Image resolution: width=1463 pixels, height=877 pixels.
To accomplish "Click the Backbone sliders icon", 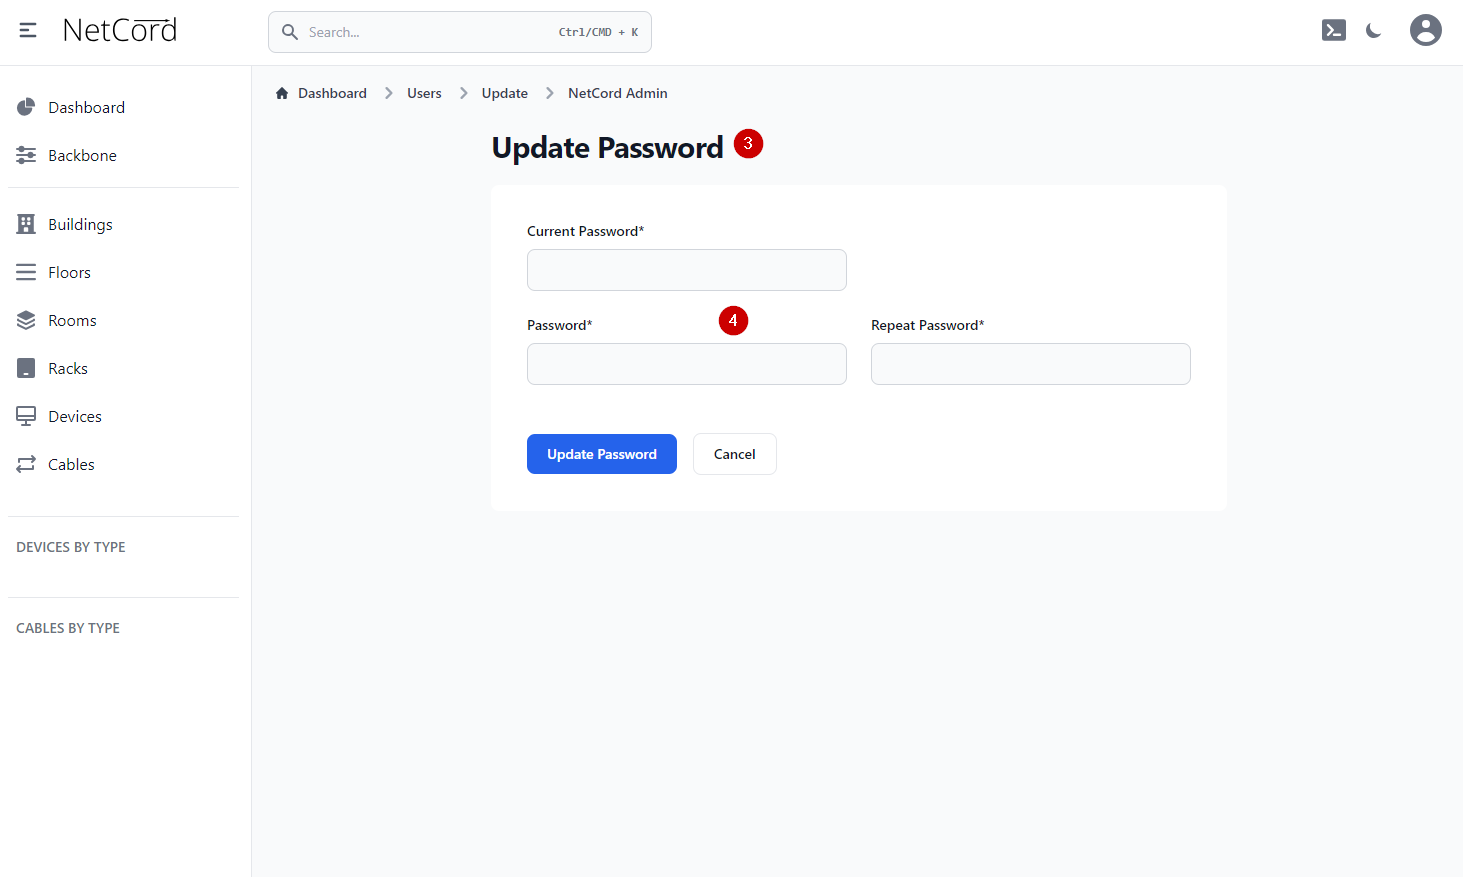I will [26, 155].
